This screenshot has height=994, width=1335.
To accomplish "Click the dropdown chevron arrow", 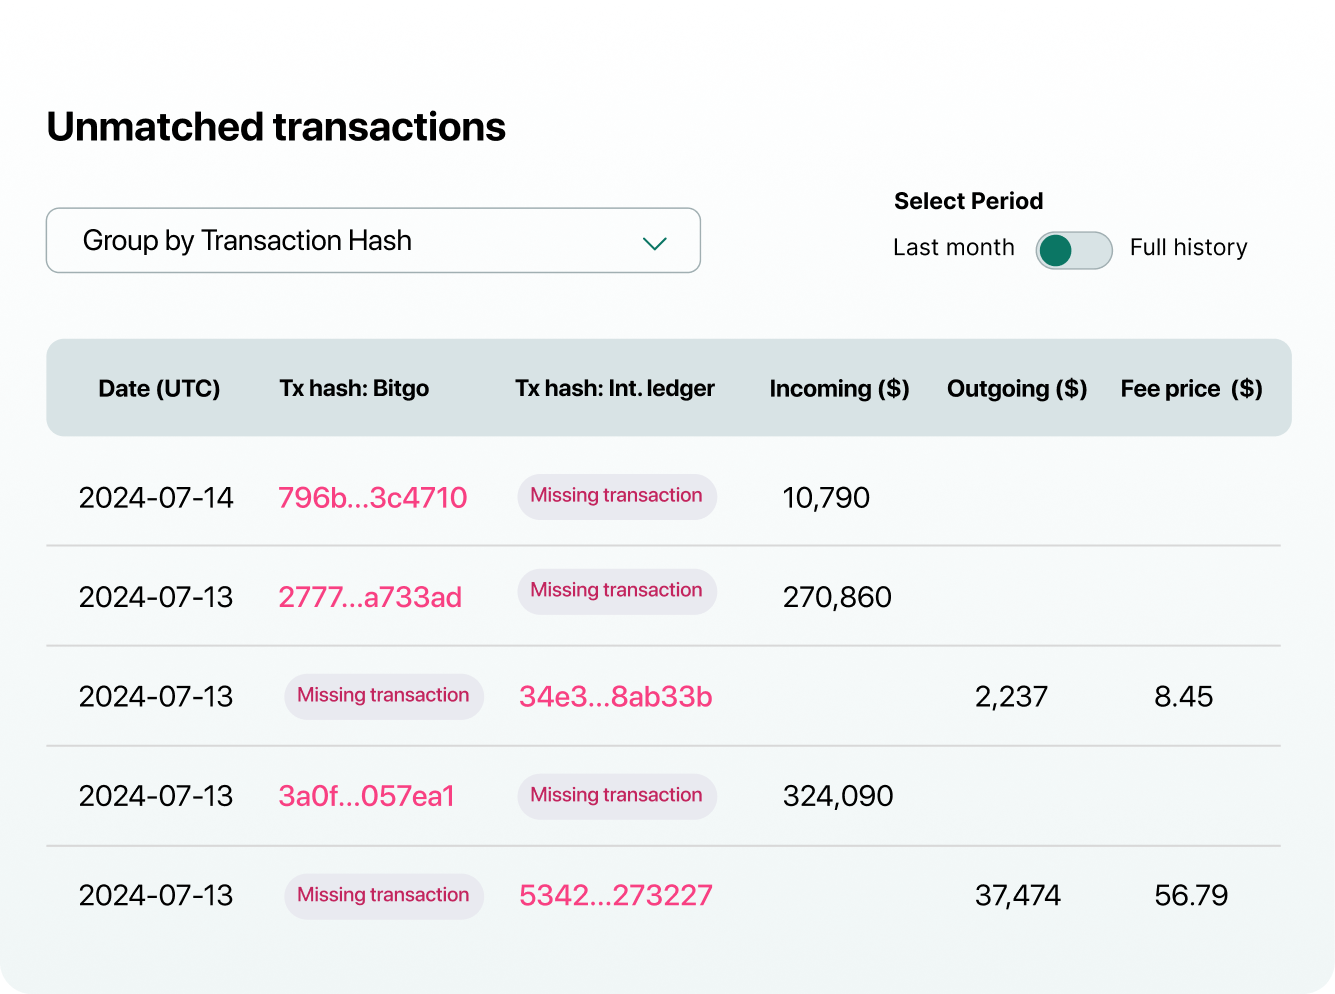I will click(x=655, y=243).
